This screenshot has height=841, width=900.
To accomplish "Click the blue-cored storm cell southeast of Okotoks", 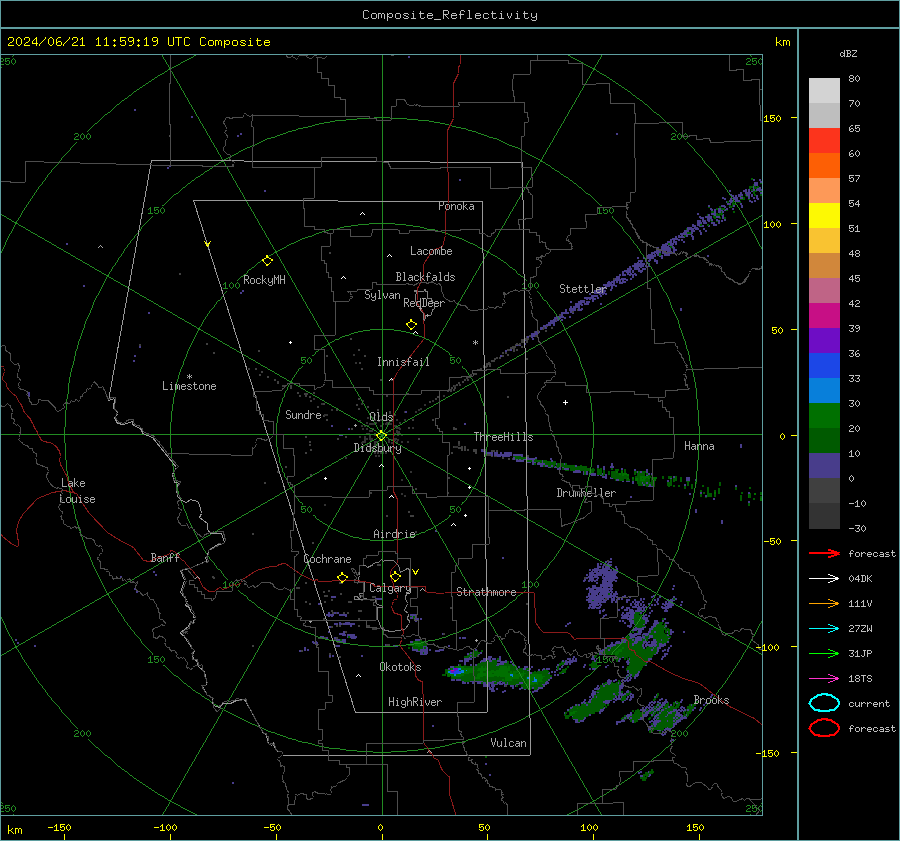I will 499,673.
